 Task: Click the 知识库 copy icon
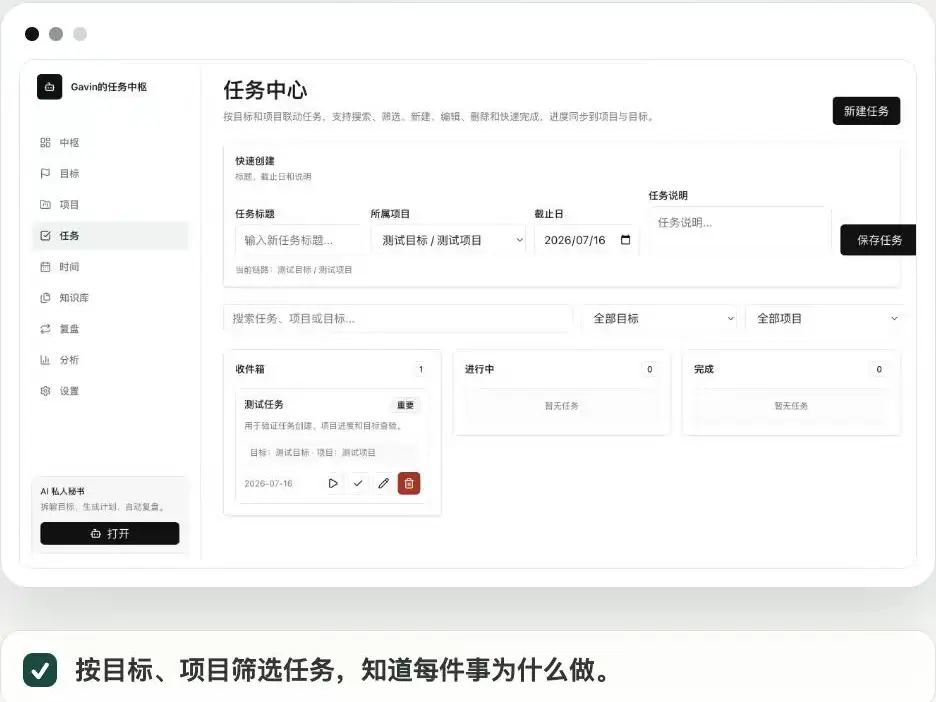coord(45,298)
